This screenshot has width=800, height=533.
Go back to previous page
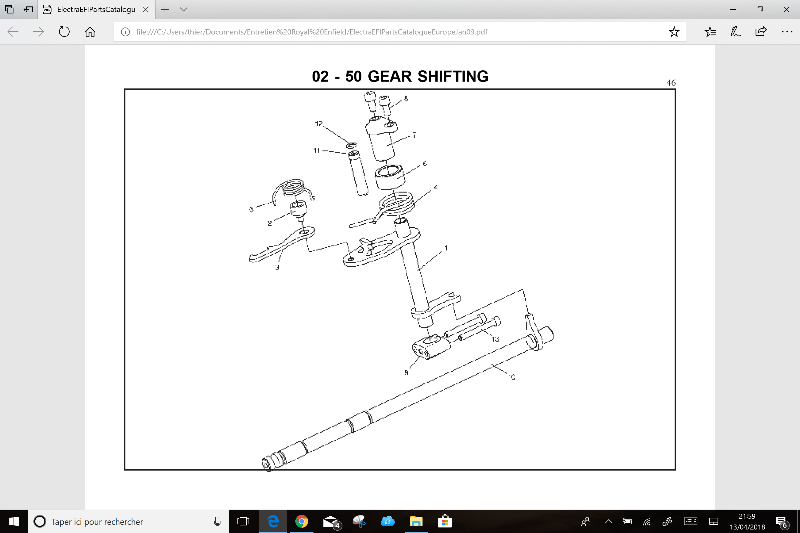13,32
